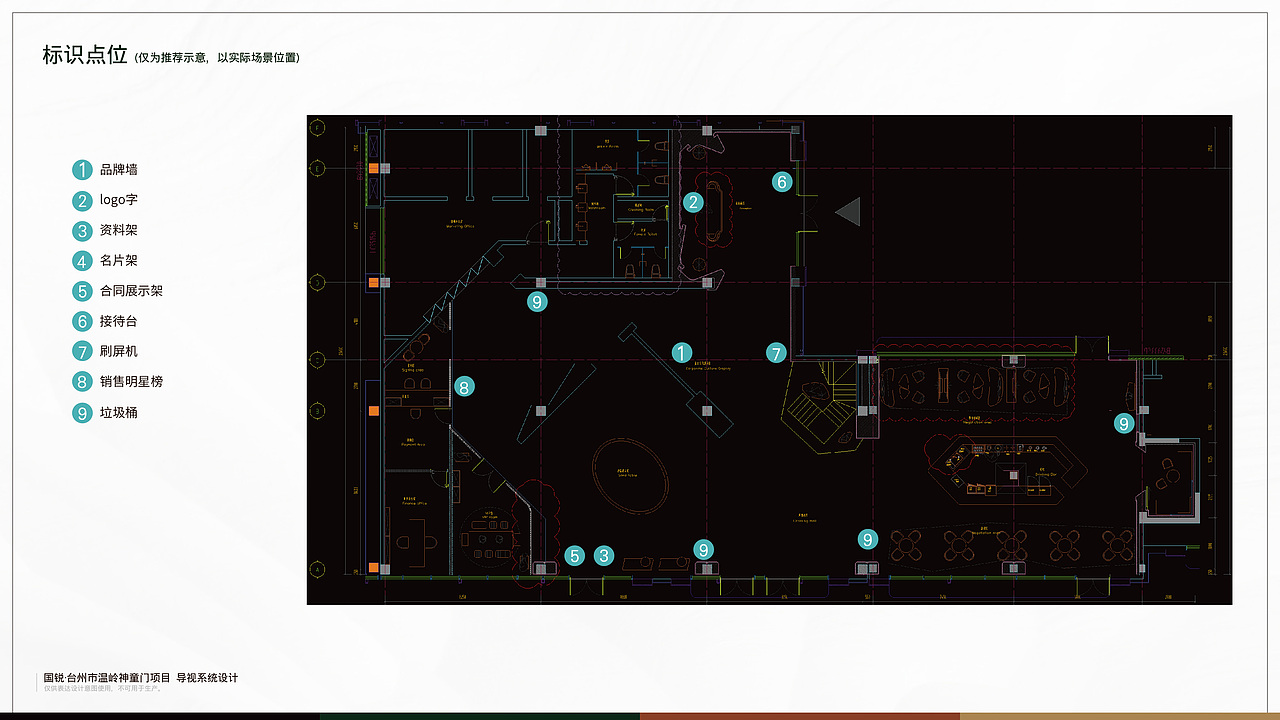The image size is (1280, 720).
Task: Click legend circle 8 beside 销售明星榜
Action: pyautogui.click(x=82, y=381)
